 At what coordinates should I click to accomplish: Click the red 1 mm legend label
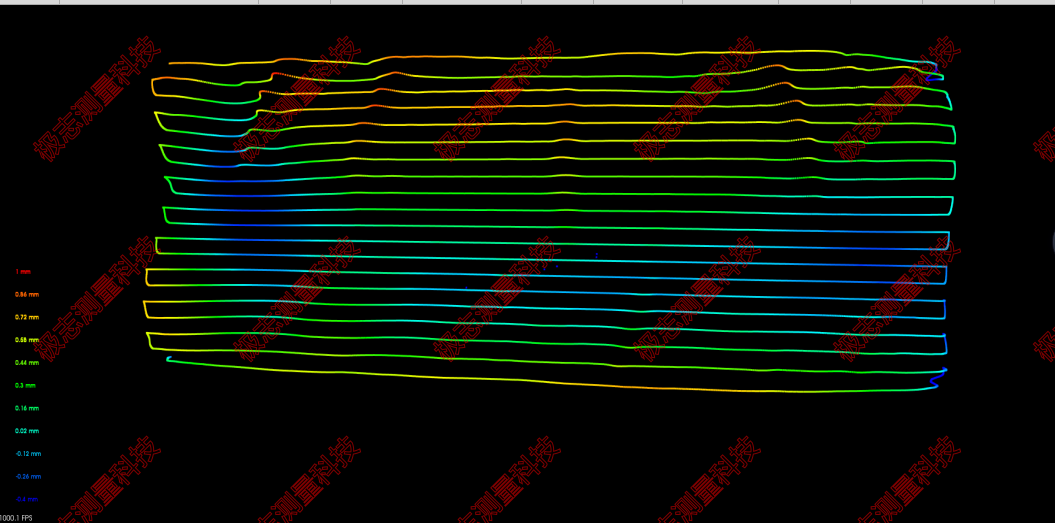click(21, 271)
